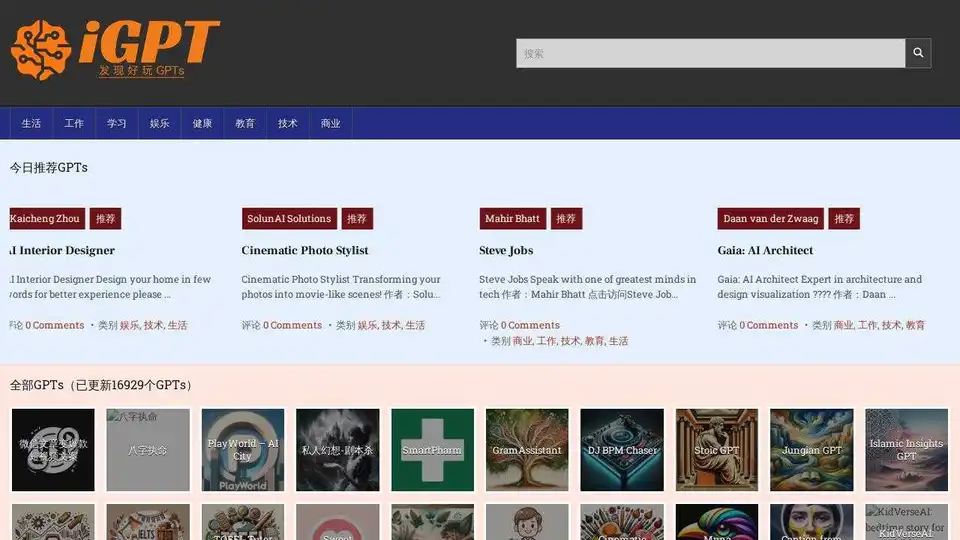Click 推荐 tag next to Daan van der Zwaag
The width and height of the screenshot is (960, 540).
[844, 219]
